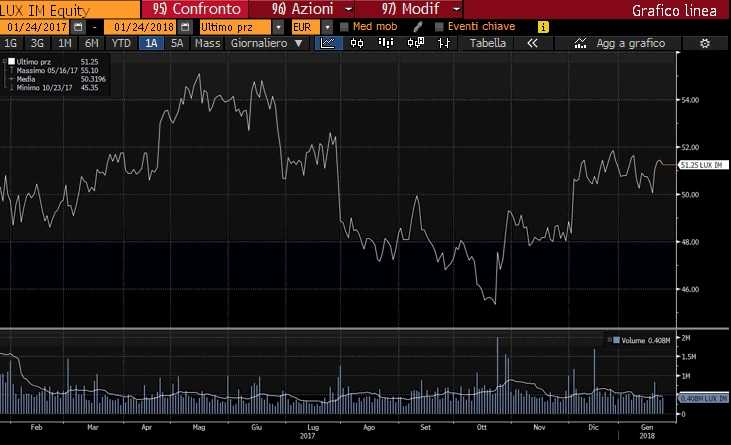The image size is (731, 445).
Task: Select the Mass time range
Action: (207, 43)
